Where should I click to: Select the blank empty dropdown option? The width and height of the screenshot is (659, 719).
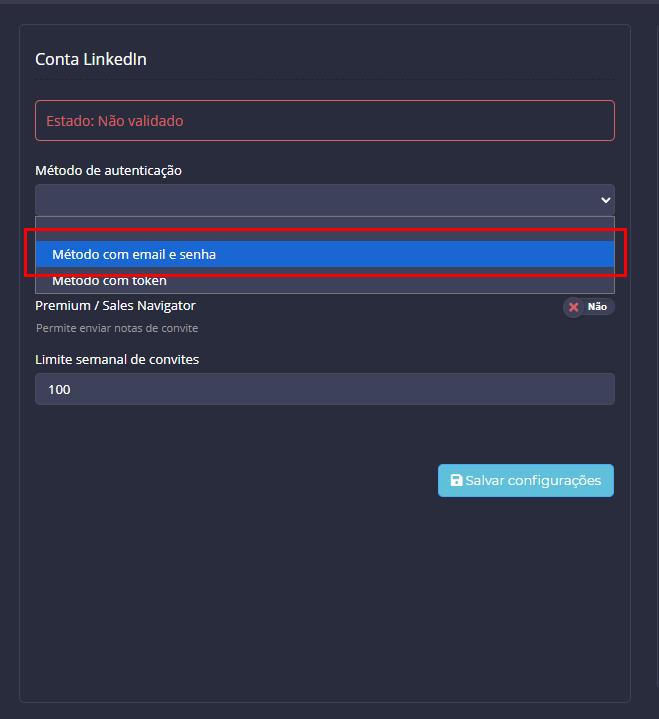pos(324,229)
